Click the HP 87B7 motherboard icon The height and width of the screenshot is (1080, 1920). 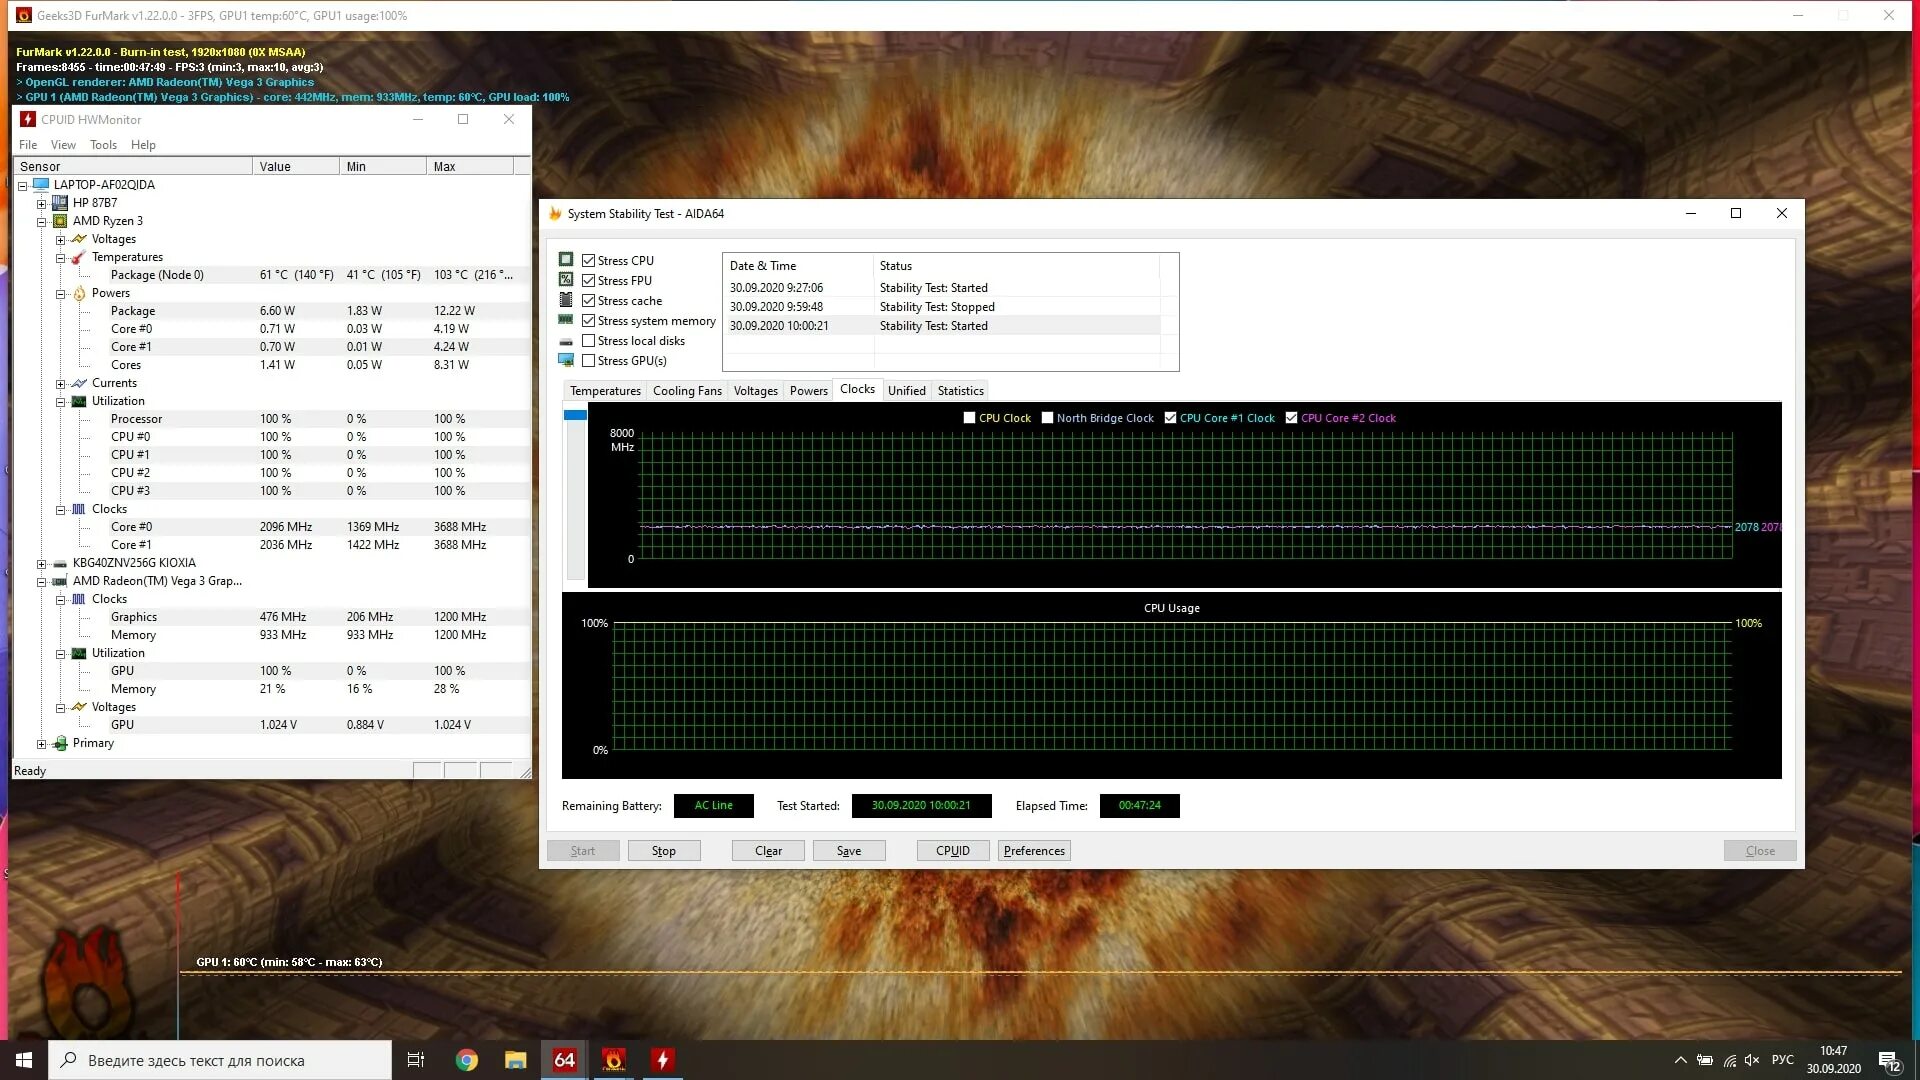60,202
